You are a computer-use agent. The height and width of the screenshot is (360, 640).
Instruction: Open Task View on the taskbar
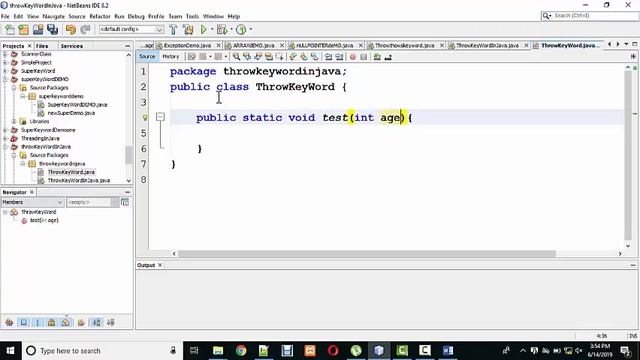coord(194,350)
